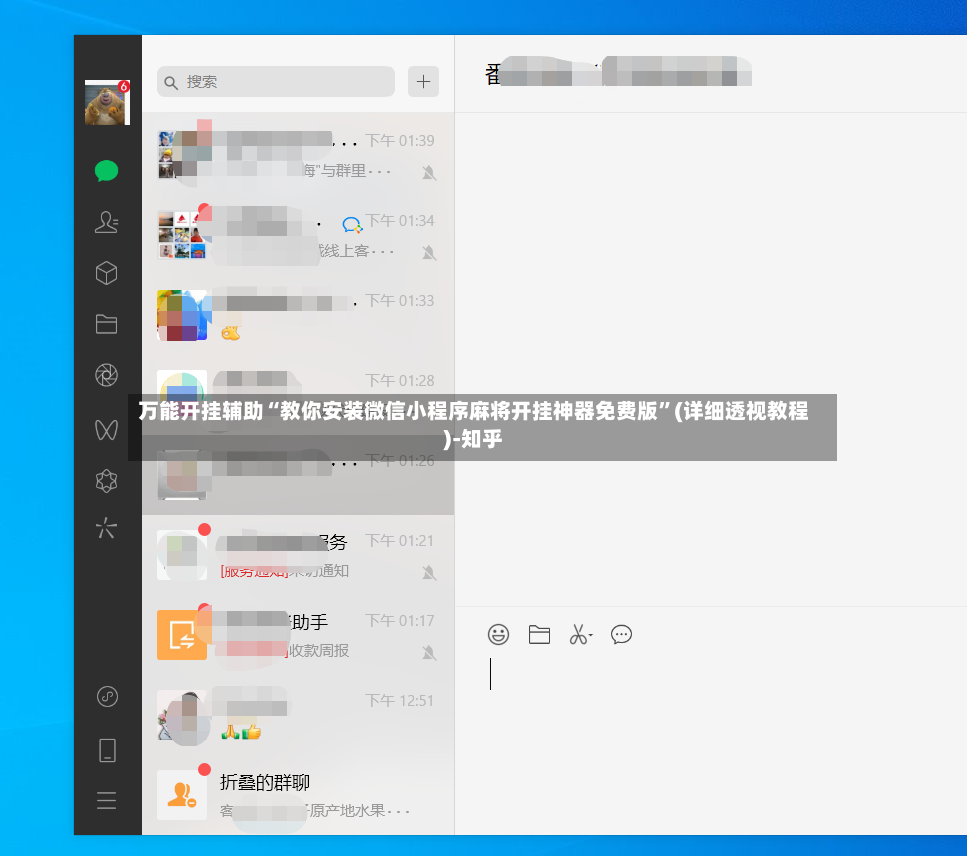This screenshot has width=967, height=856.
Task: Click the blue chat bubble icon in the 01:34 row
Action: 352,224
